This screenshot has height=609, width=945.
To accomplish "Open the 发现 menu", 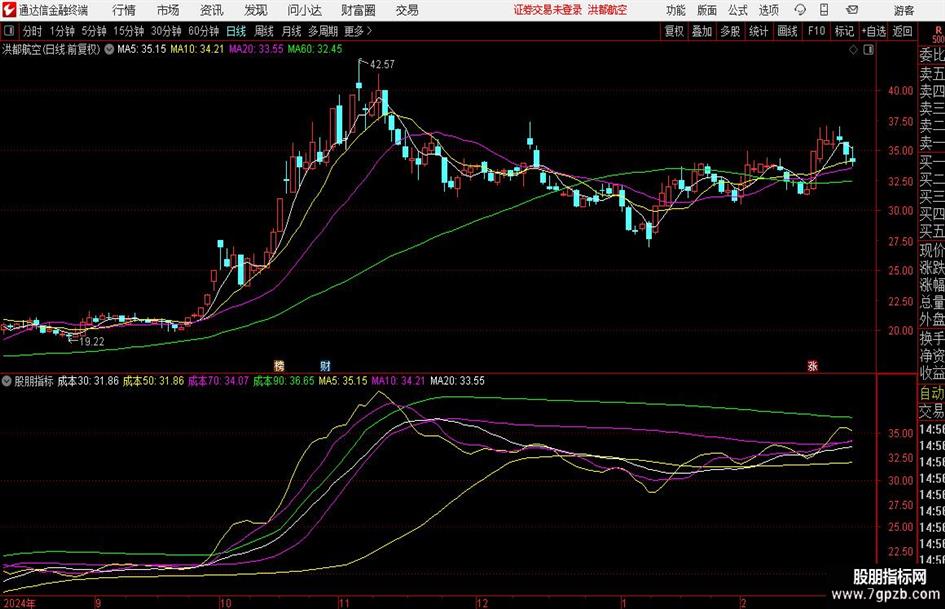I will (256, 10).
